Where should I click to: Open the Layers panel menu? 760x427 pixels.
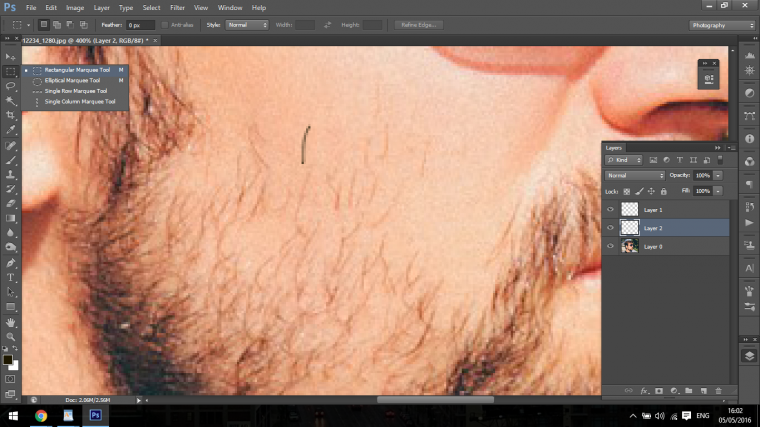coord(731,148)
